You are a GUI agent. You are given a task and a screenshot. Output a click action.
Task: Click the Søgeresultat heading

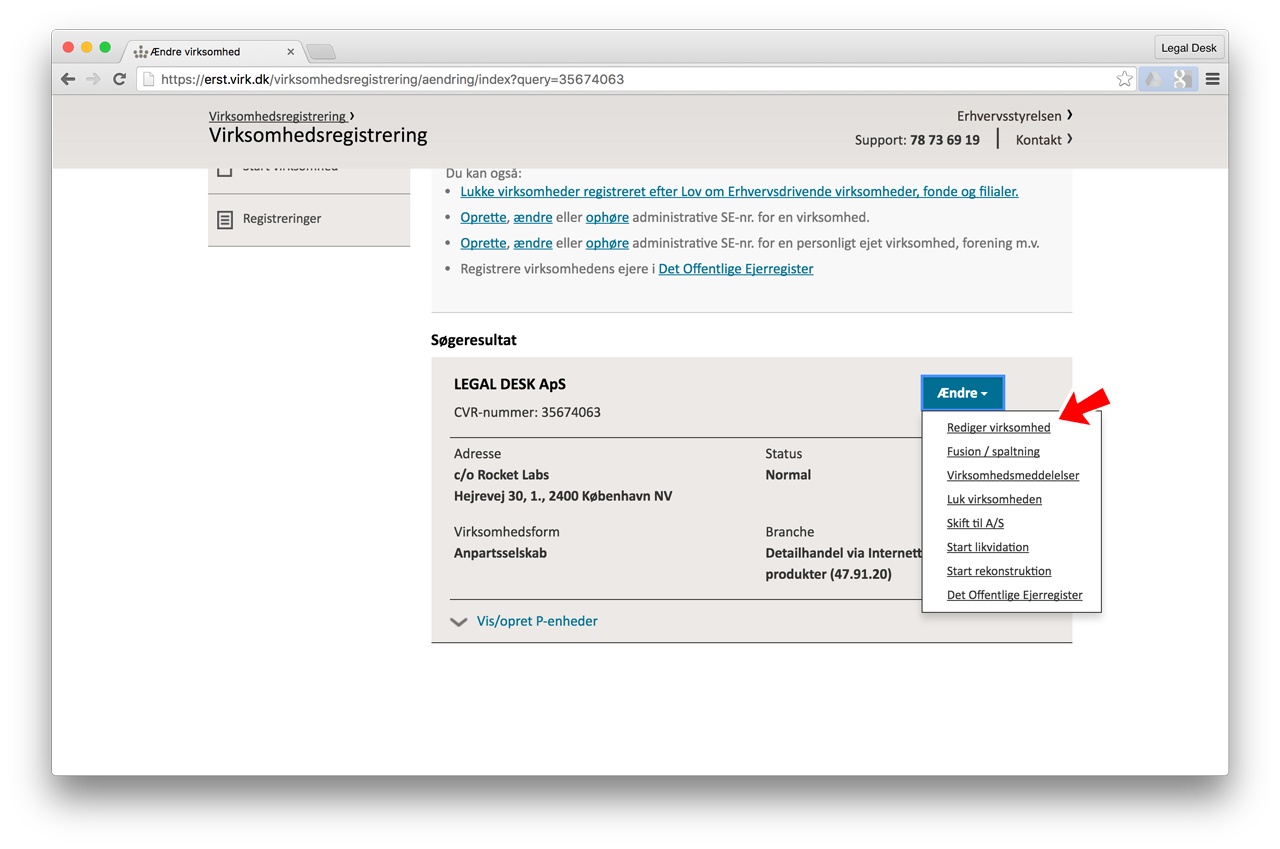click(x=474, y=340)
